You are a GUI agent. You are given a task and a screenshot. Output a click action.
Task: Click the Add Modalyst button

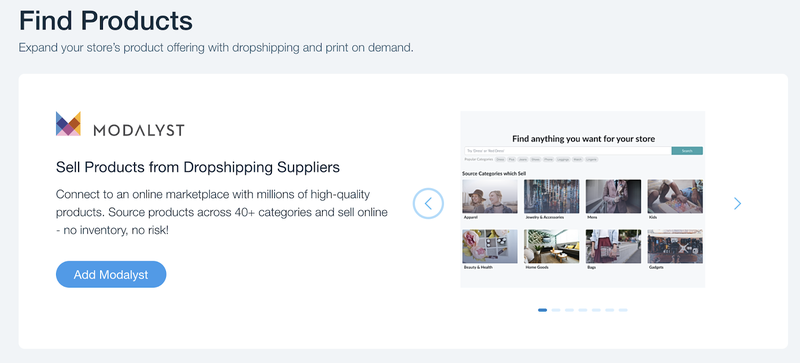point(111,275)
